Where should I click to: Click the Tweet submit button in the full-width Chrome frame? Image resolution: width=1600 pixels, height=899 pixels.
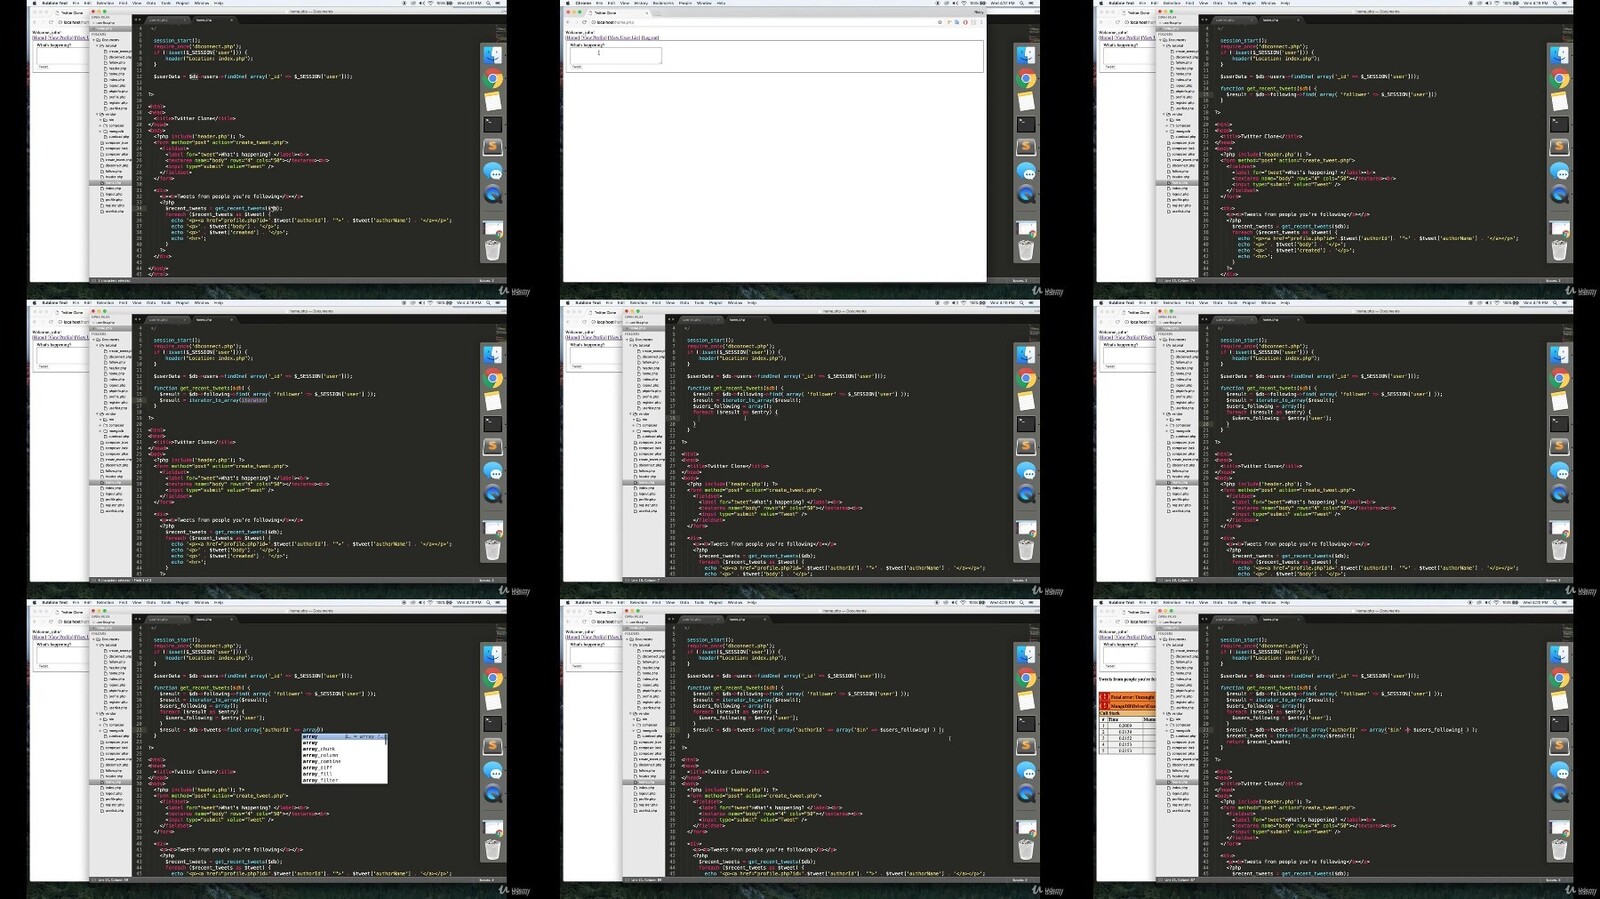point(576,67)
